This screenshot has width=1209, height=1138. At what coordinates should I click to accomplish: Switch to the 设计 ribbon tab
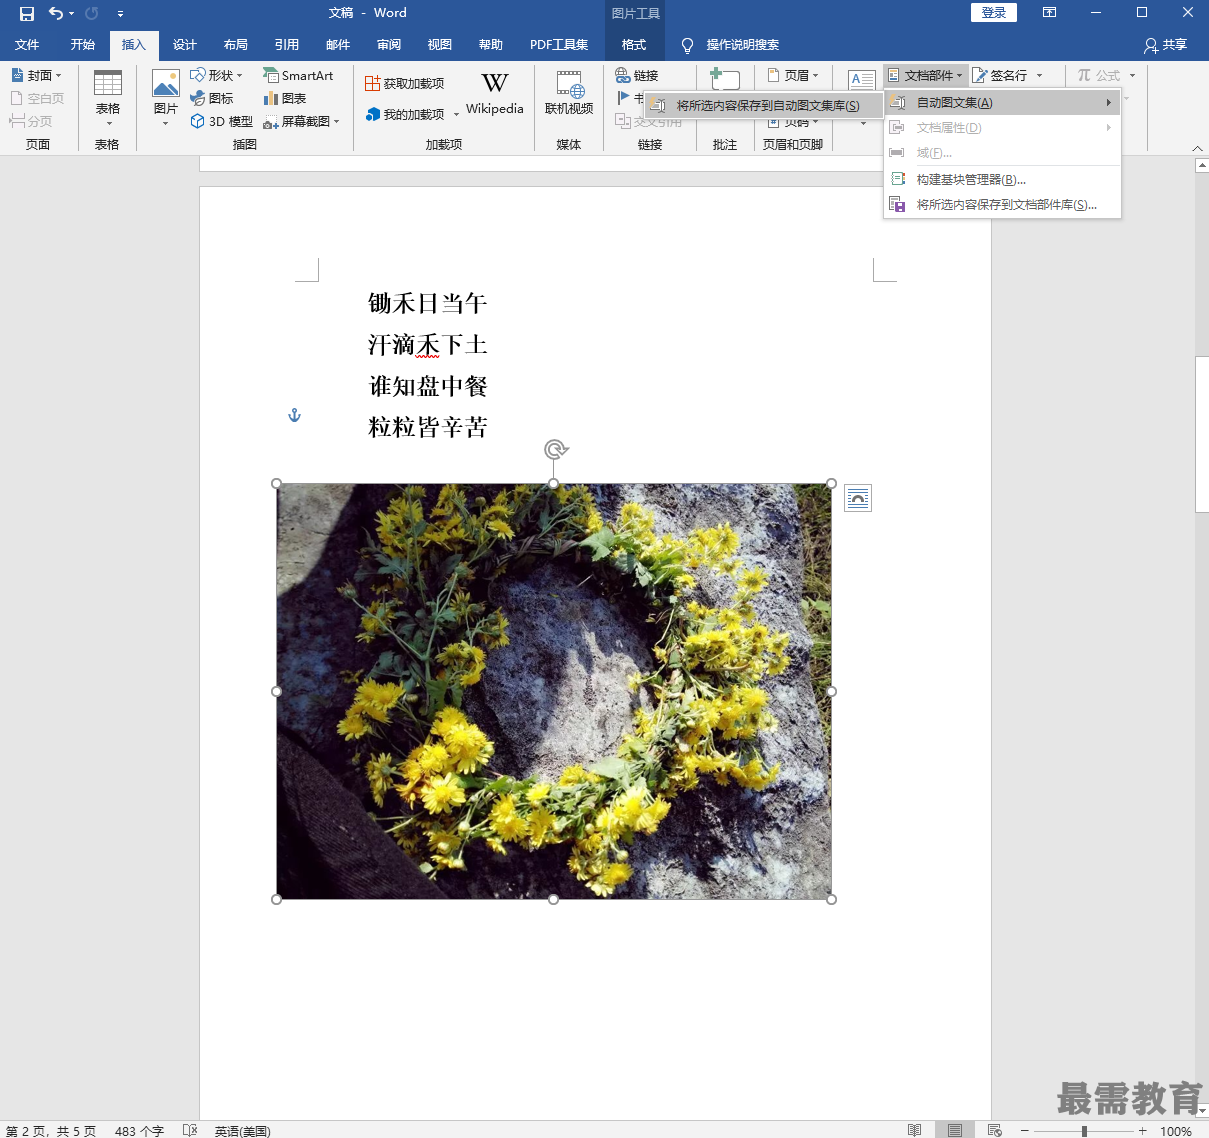click(185, 44)
